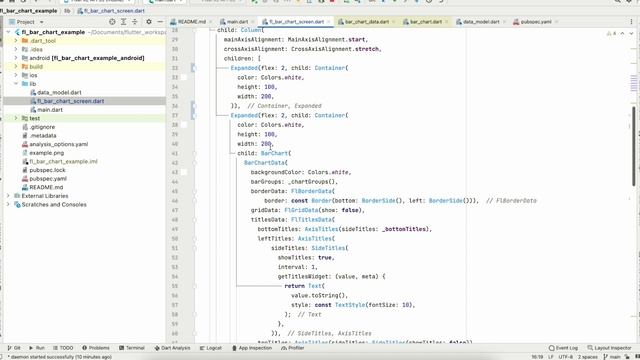Select pubspec.yaml in project tree
640x360 pixels.
pos(48,179)
